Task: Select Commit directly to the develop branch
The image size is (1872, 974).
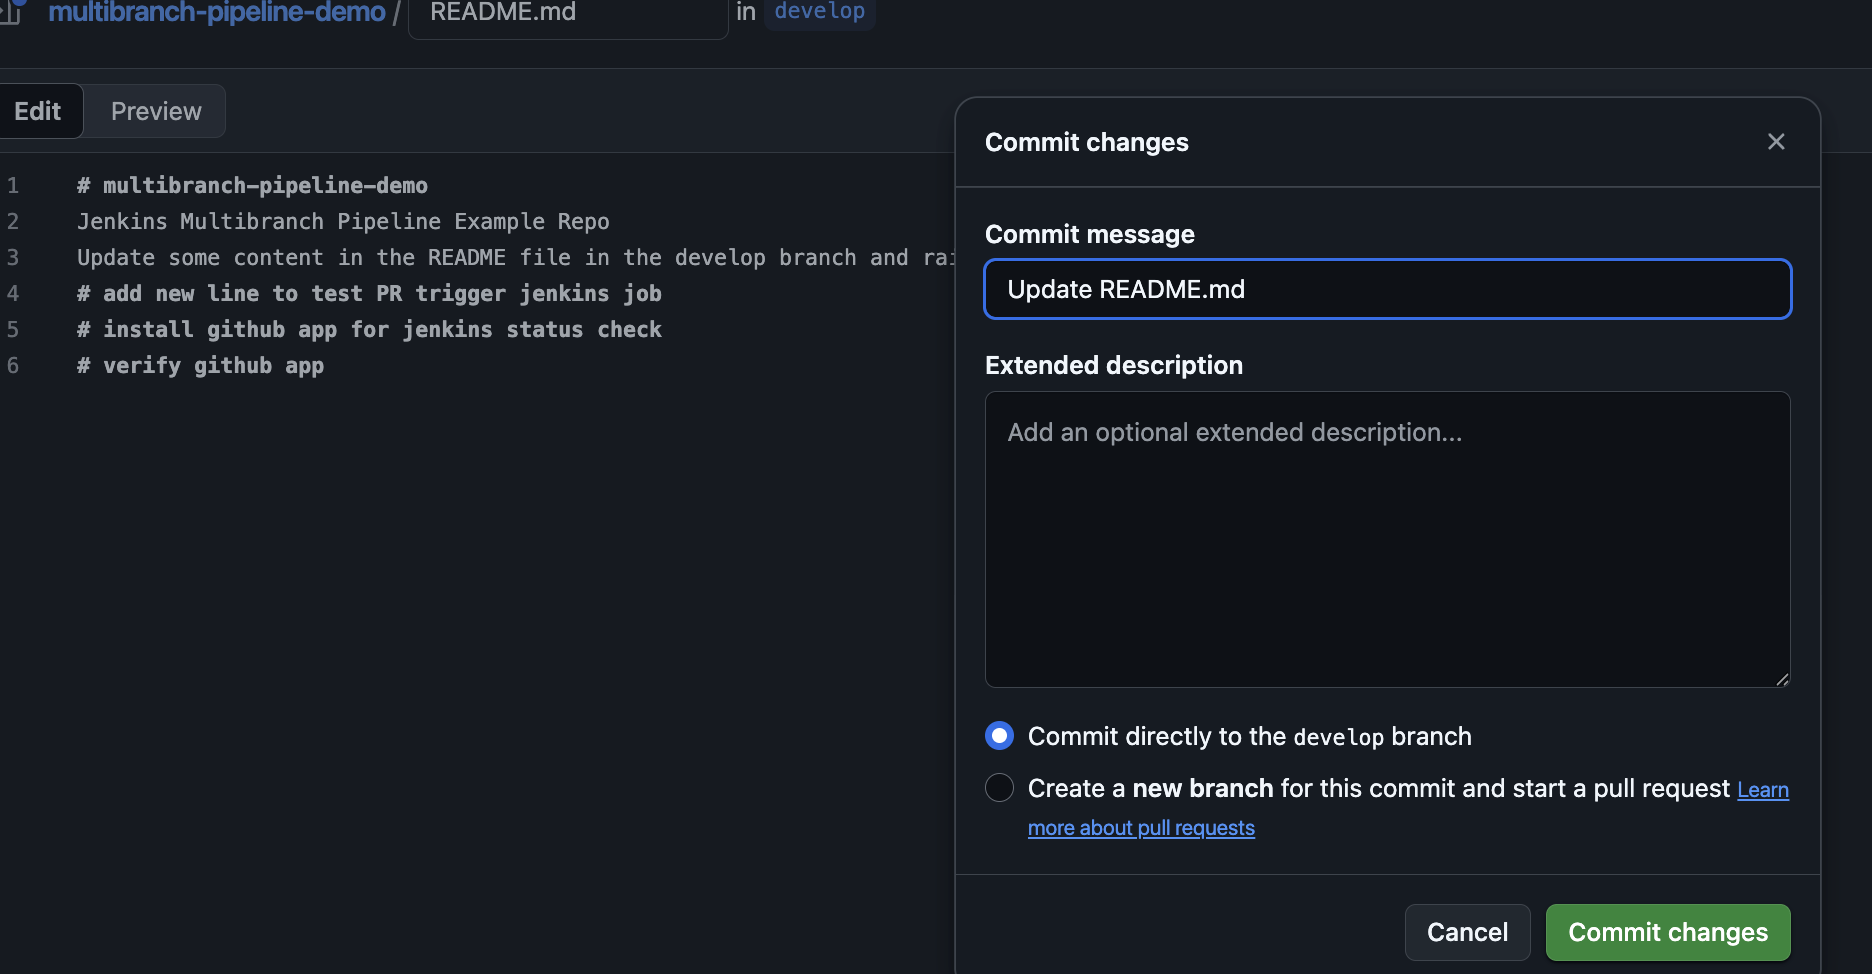Action: click(999, 736)
